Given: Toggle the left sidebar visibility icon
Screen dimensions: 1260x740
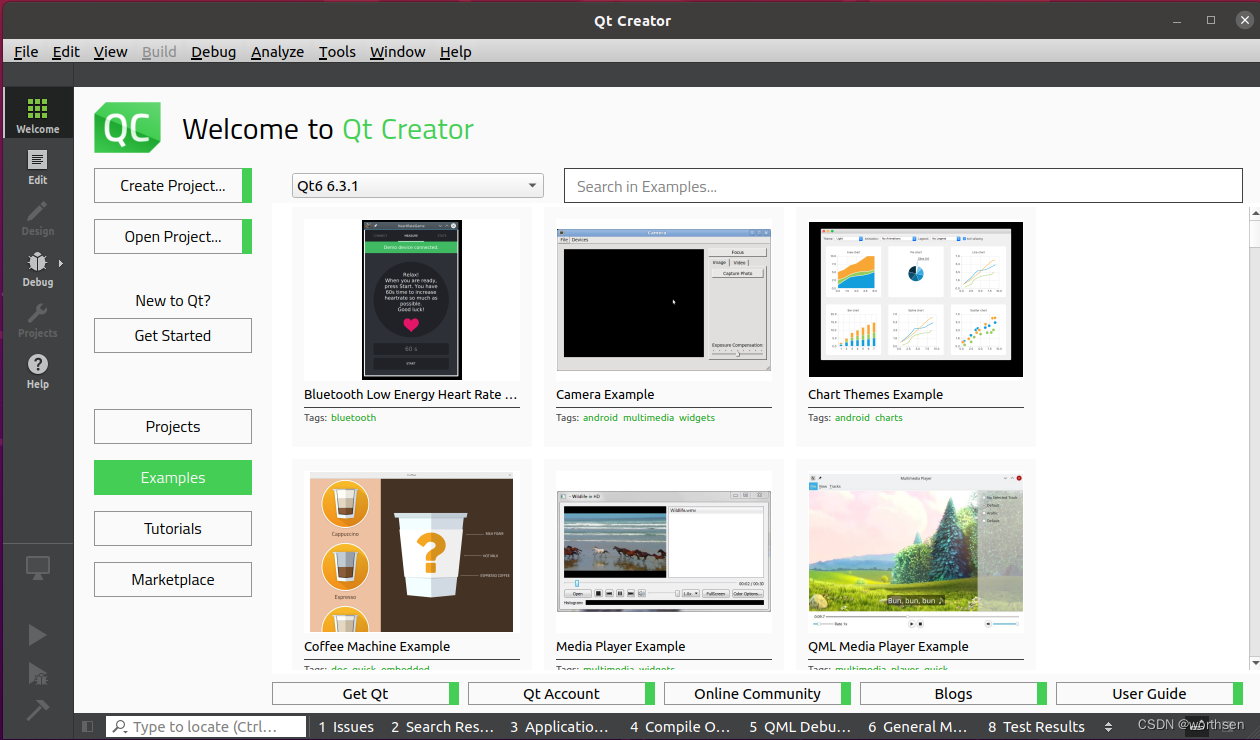Looking at the screenshot, I should 87,727.
